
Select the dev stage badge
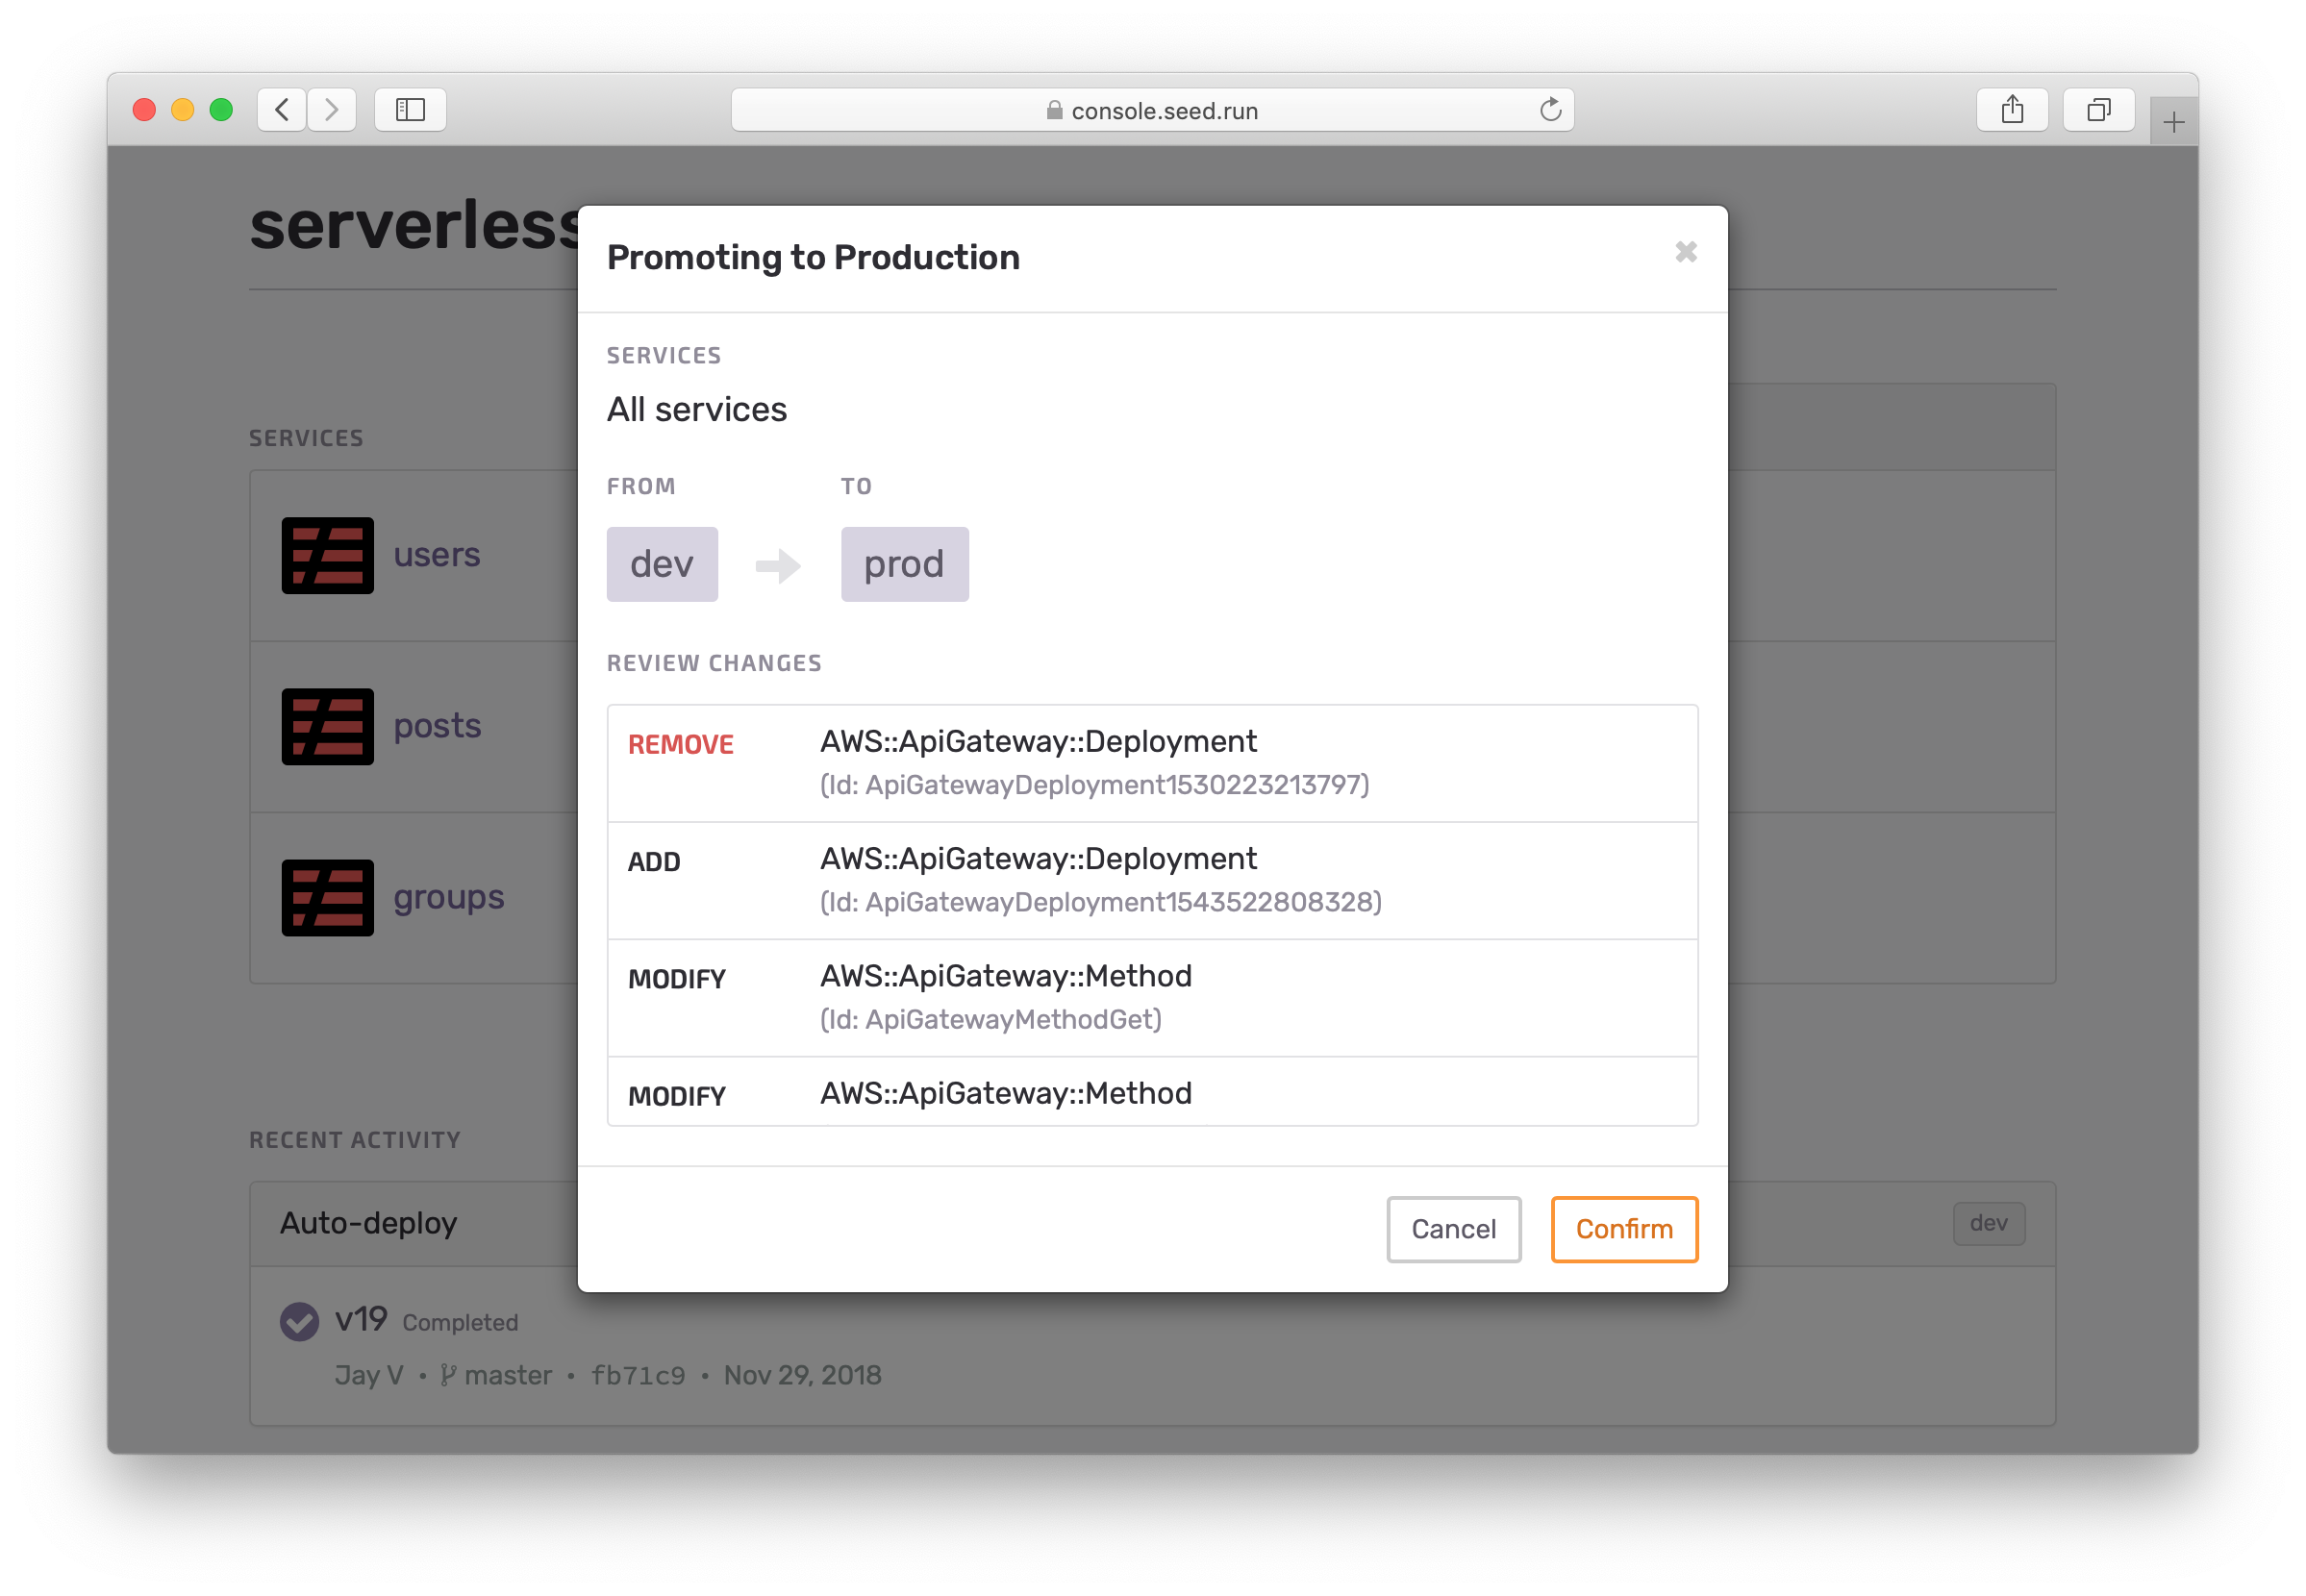[661, 564]
